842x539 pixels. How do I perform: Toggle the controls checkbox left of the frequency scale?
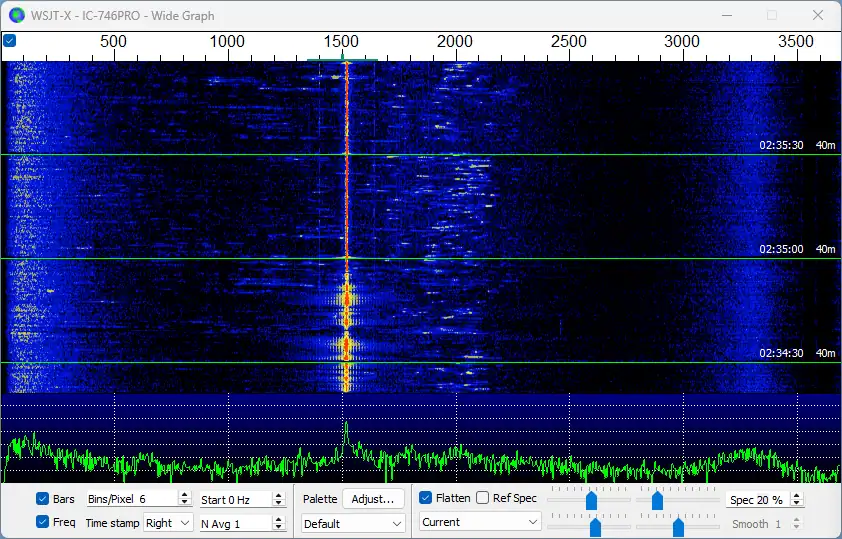coord(9,41)
